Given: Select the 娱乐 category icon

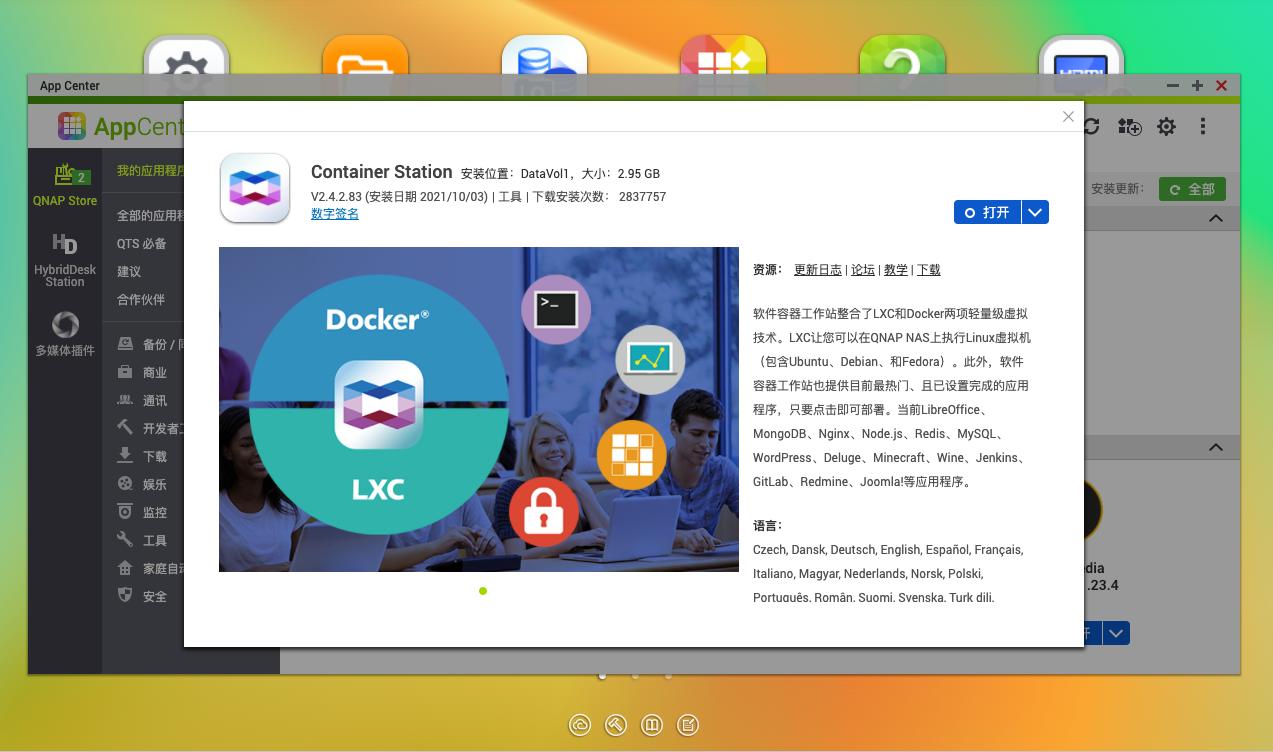Looking at the screenshot, I should tap(125, 484).
